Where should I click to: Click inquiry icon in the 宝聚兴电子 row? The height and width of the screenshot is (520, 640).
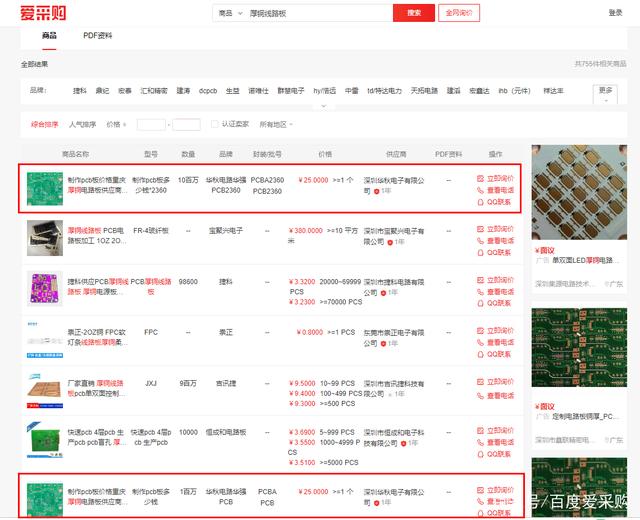click(480, 229)
